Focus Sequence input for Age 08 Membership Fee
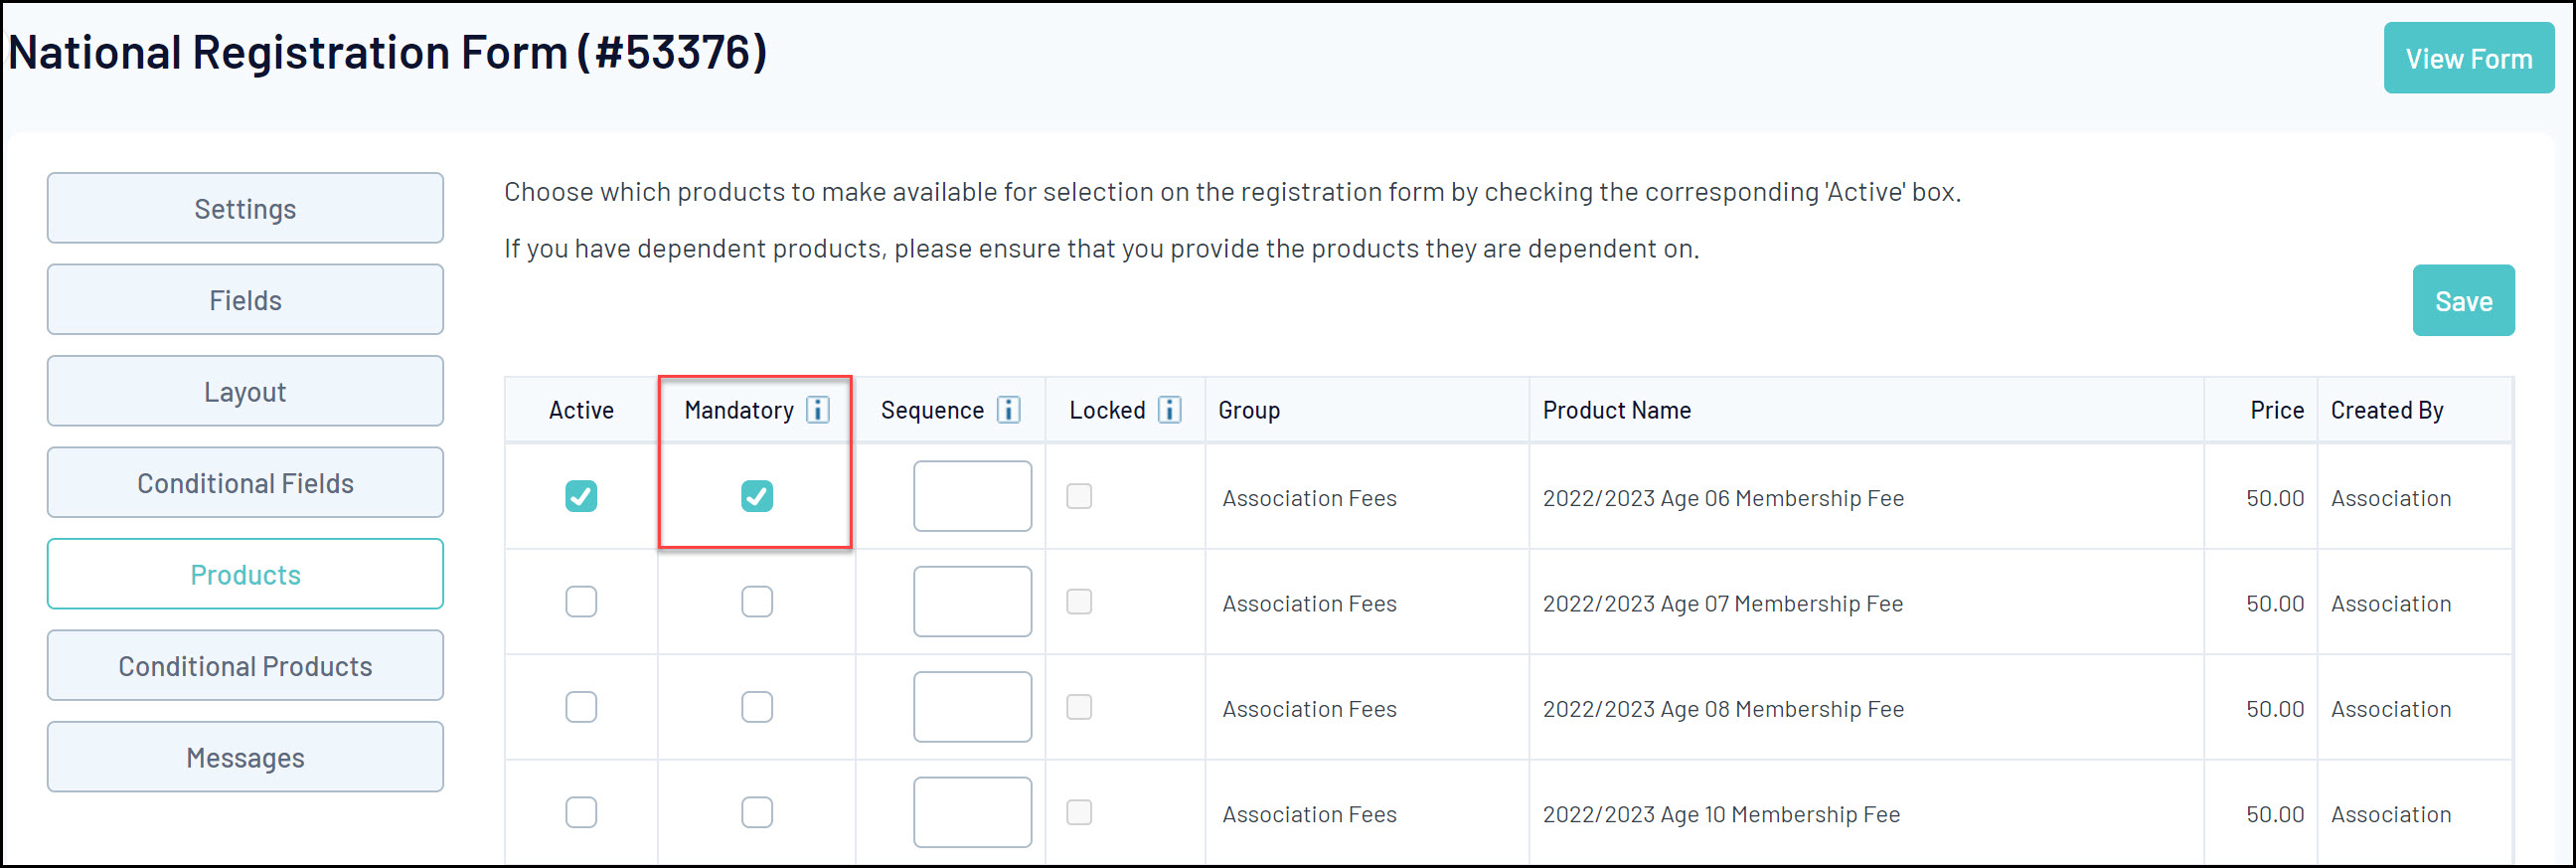The width and height of the screenshot is (2576, 868). tap(972, 707)
